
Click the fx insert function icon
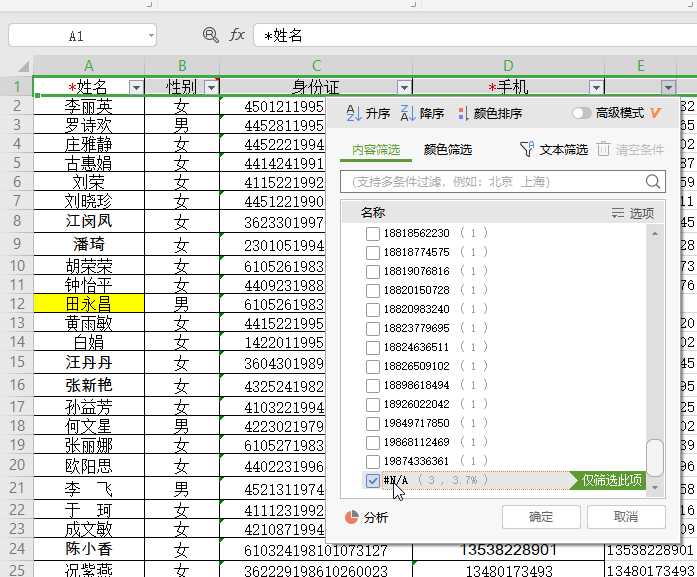236,35
